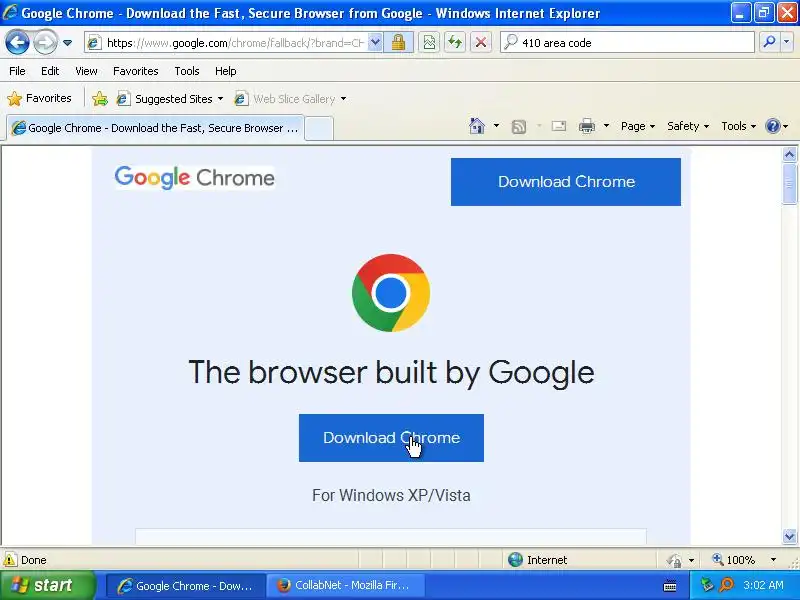Click the top-right Download Chrome button
The image size is (800, 600).
coord(566,182)
